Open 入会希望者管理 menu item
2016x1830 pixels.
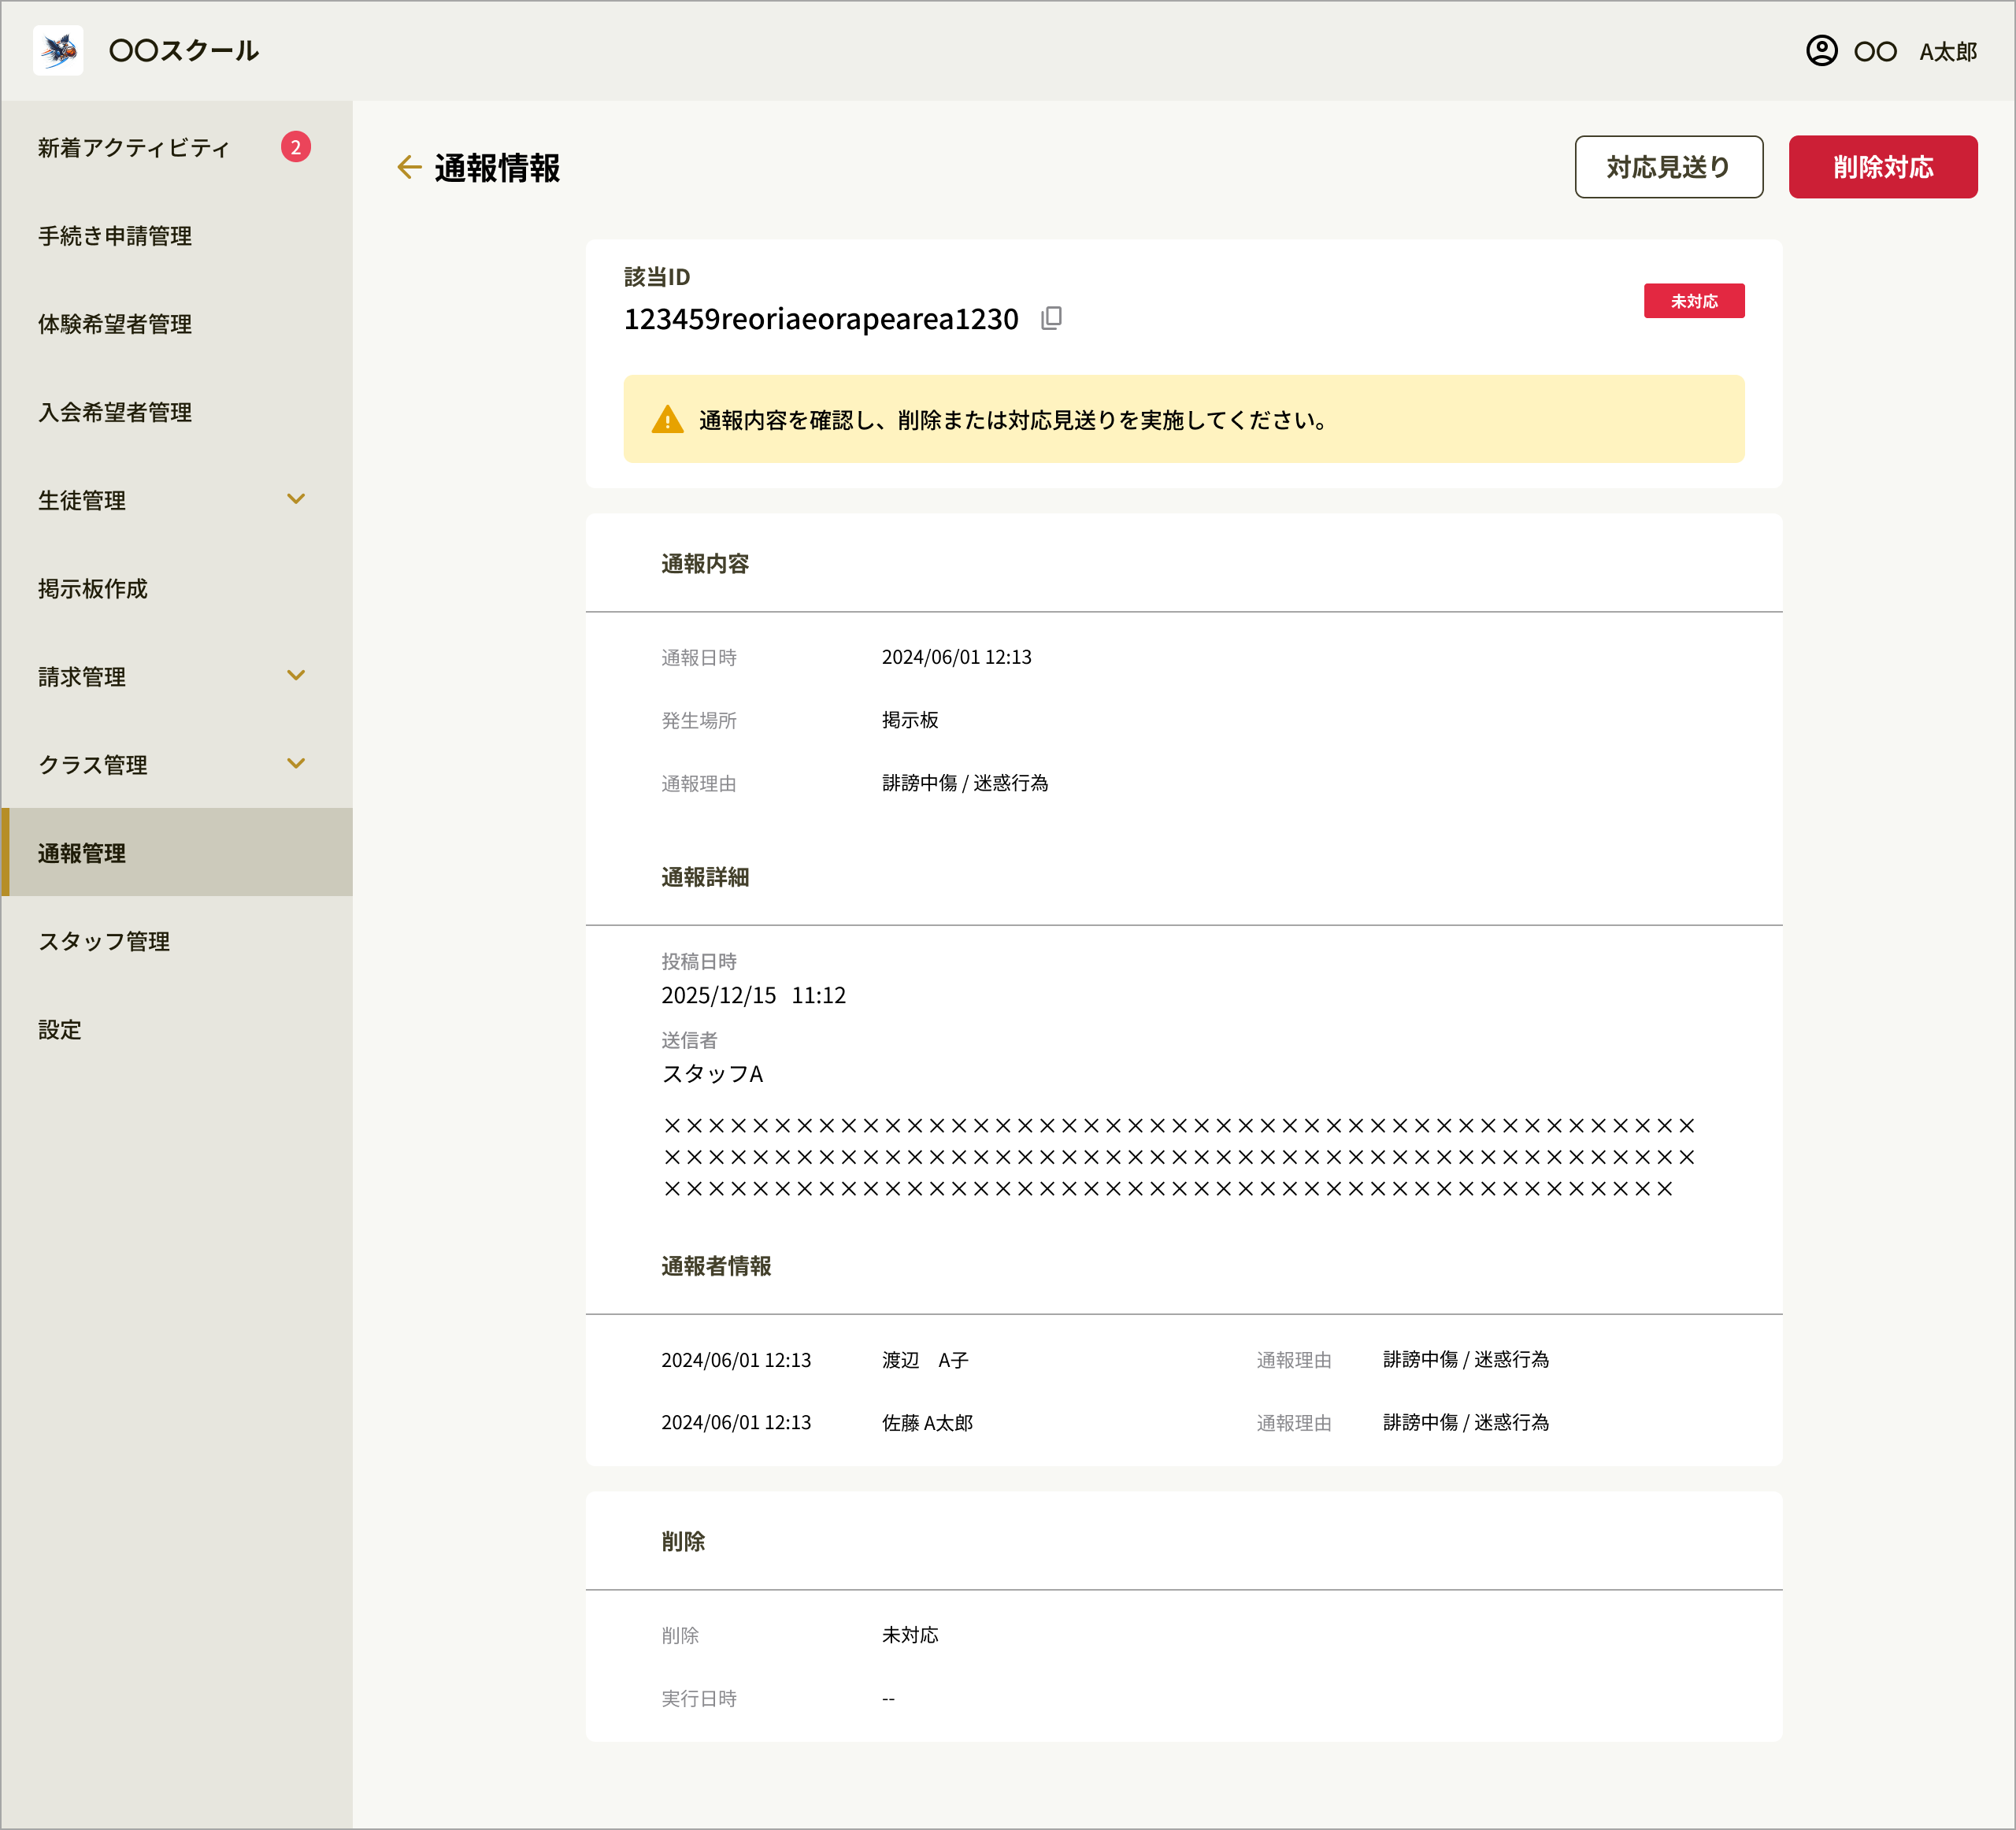pos(176,412)
